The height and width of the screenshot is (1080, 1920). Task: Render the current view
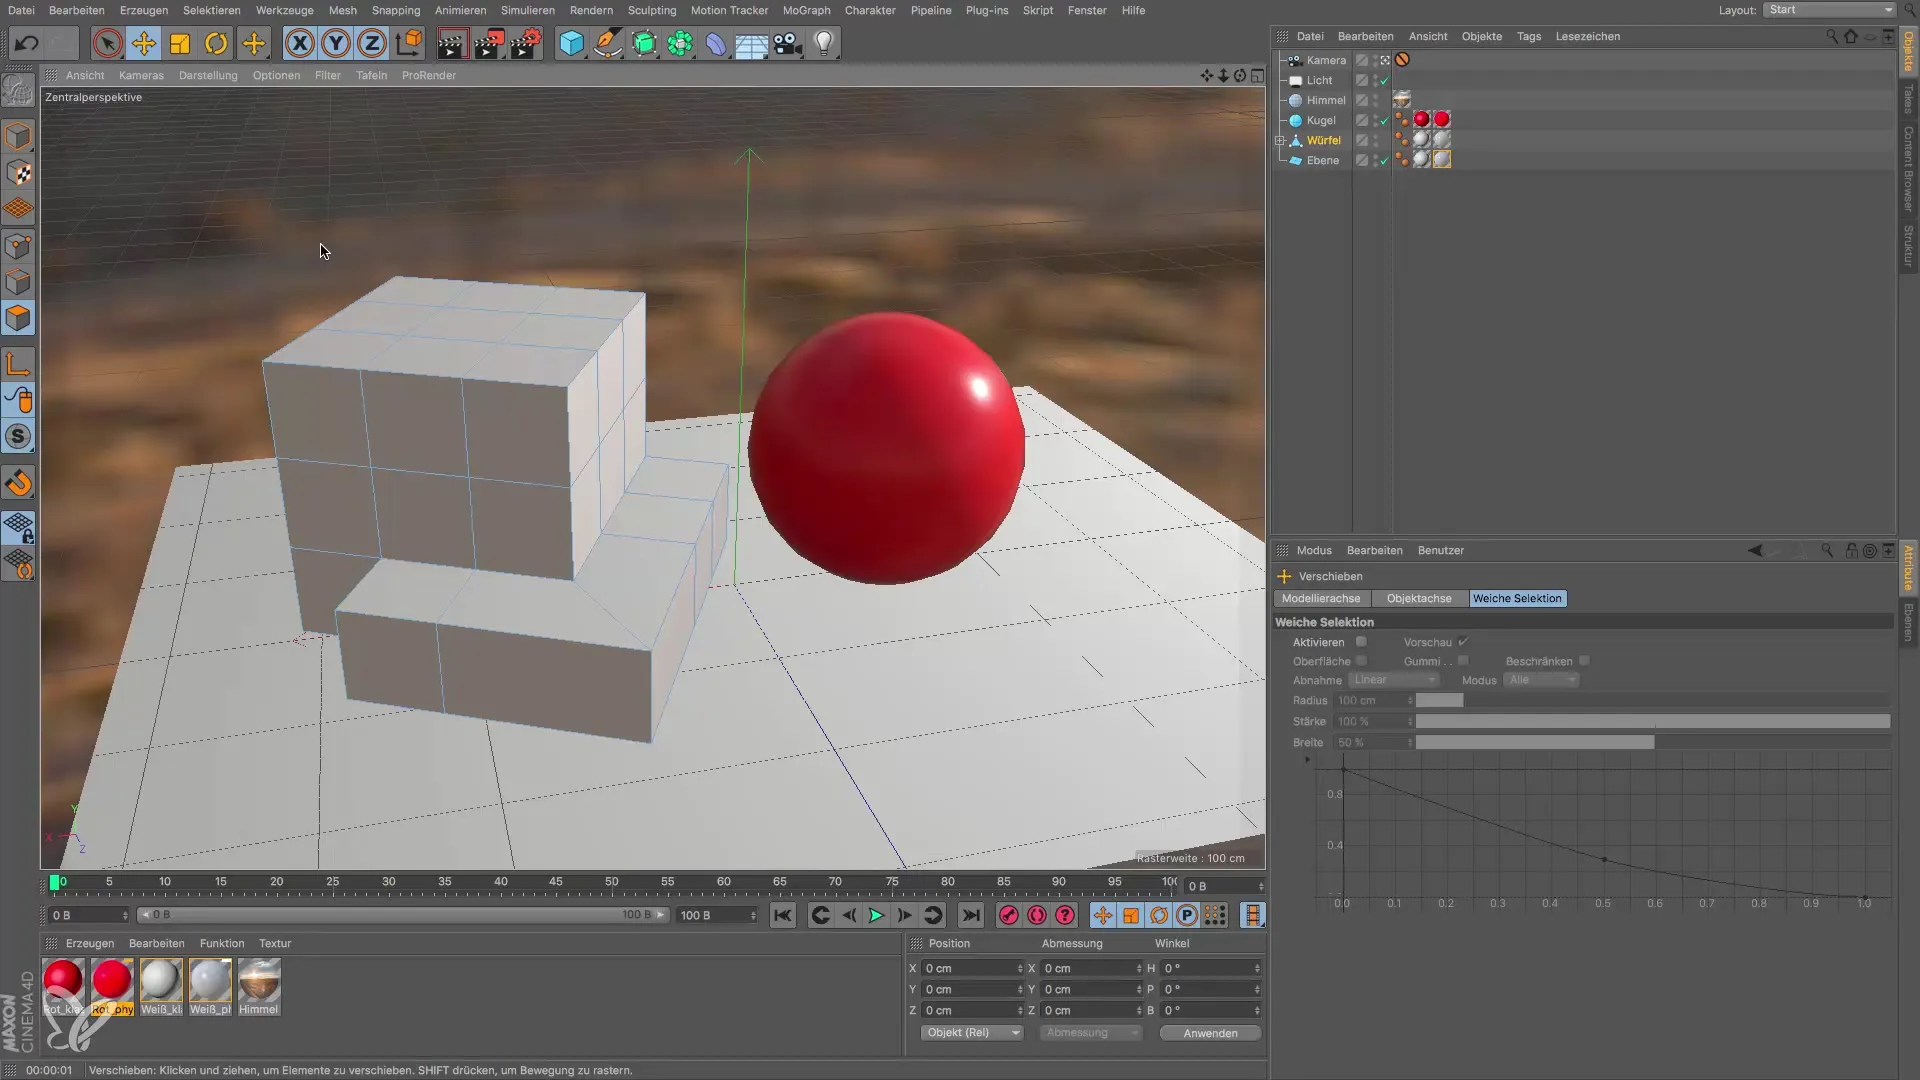click(x=452, y=43)
